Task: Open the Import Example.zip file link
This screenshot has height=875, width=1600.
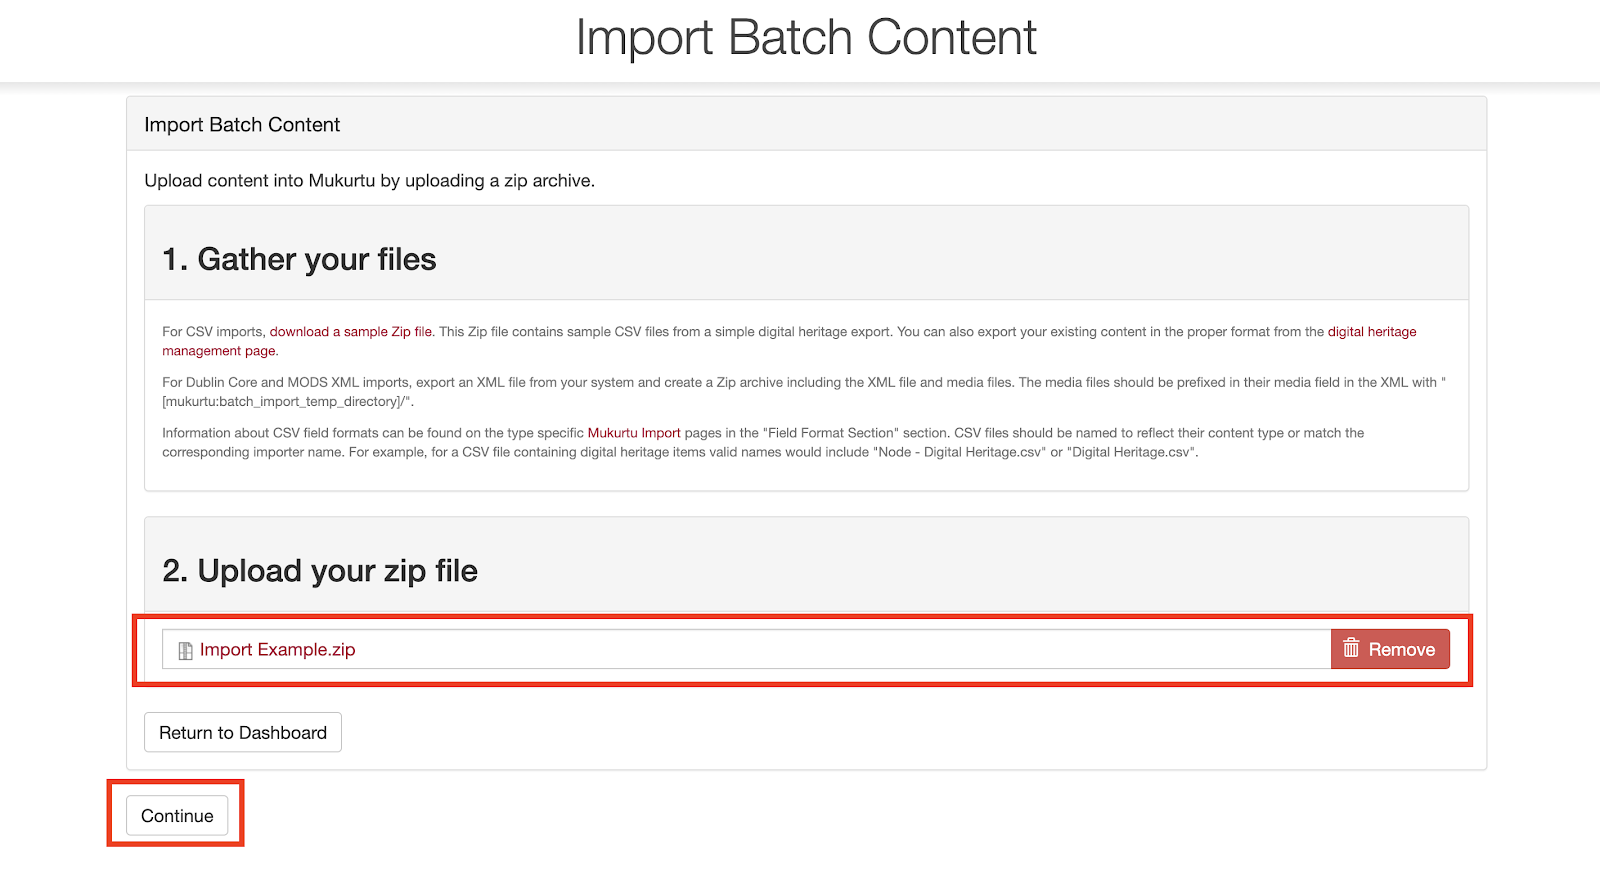Action: click(x=277, y=650)
